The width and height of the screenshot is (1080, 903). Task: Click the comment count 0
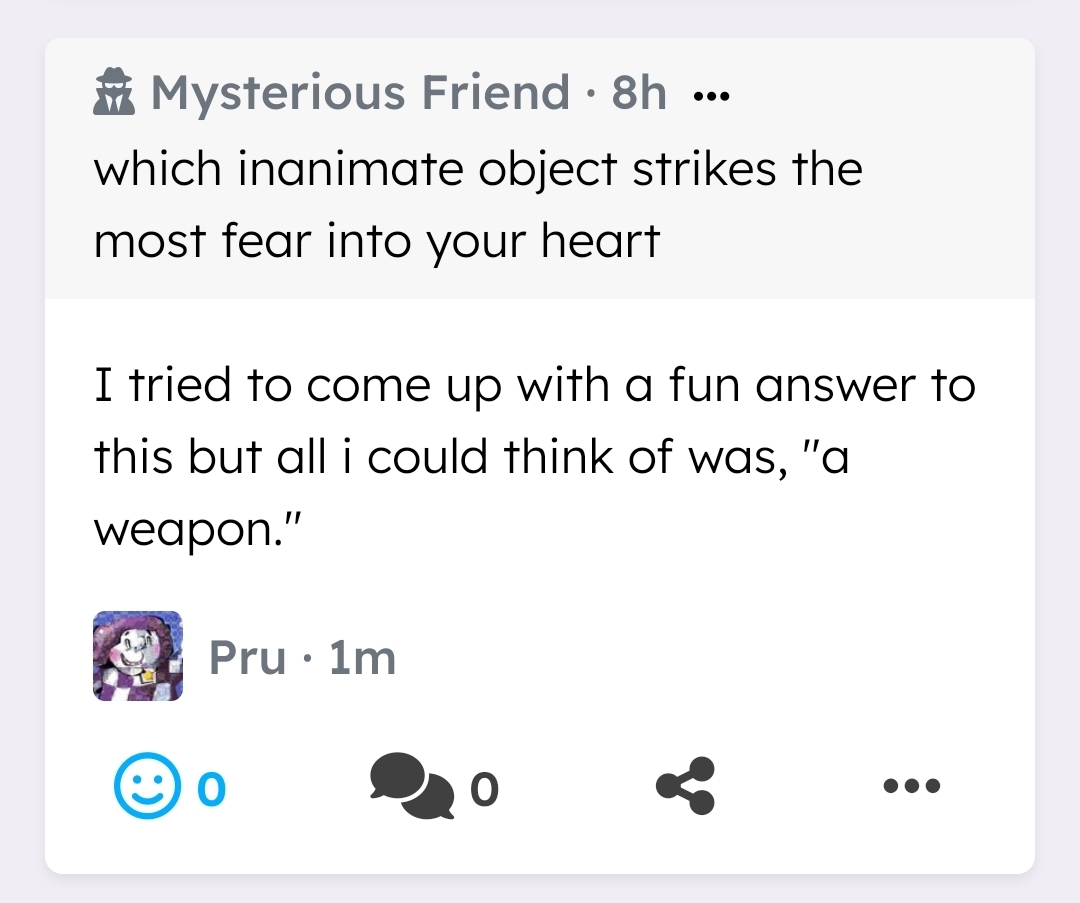pos(483,790)
